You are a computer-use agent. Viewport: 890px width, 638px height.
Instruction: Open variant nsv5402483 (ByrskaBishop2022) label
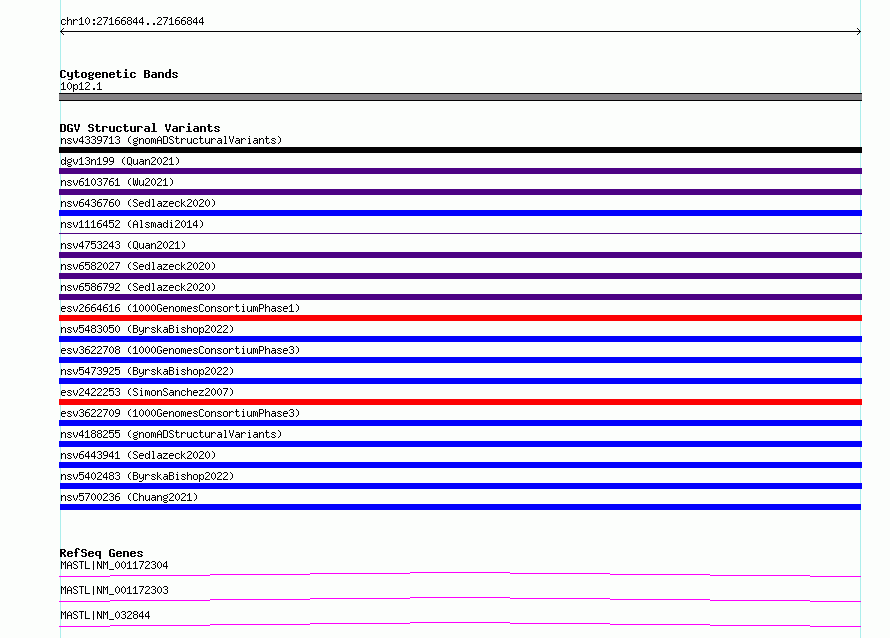coord(147,476)
